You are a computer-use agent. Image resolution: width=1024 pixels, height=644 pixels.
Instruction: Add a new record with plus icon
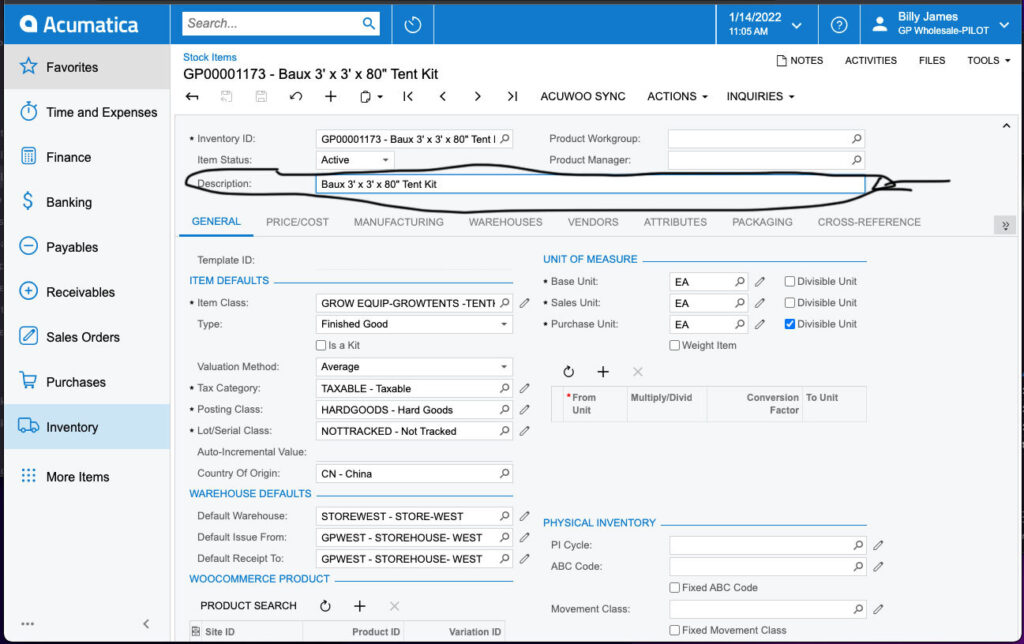click(x=331, y=97)
